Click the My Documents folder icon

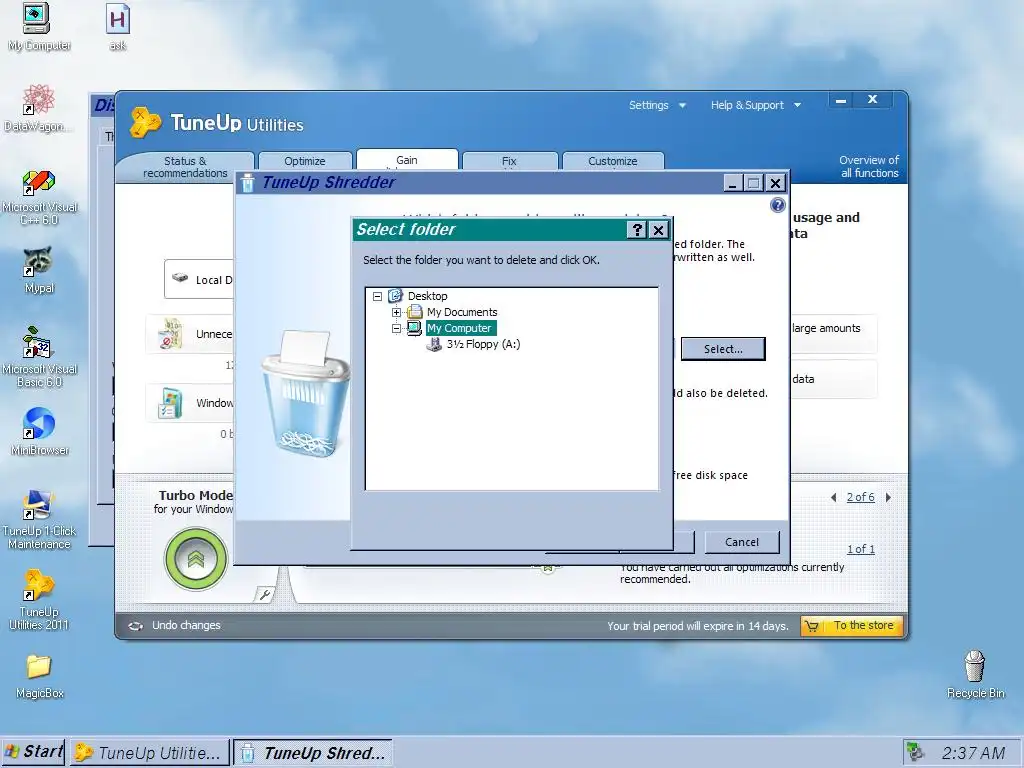point(415,312)
